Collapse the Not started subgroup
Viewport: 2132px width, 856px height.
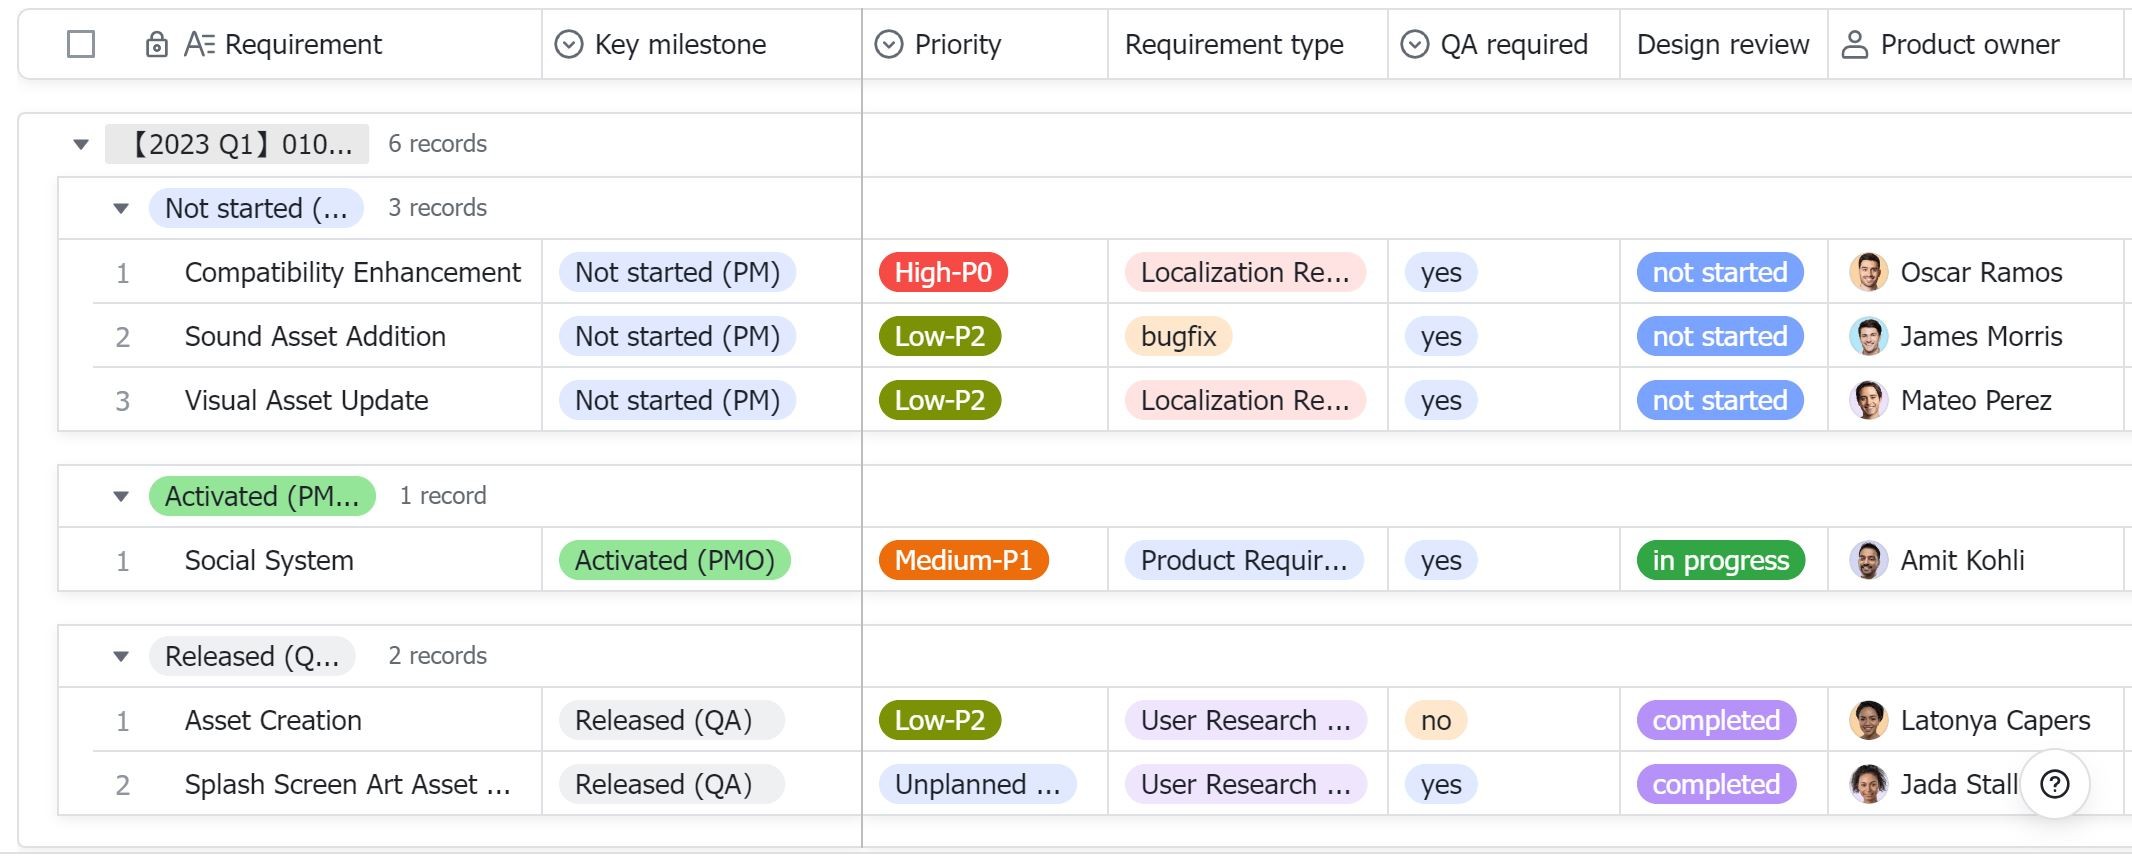click(x=121, y=208)
